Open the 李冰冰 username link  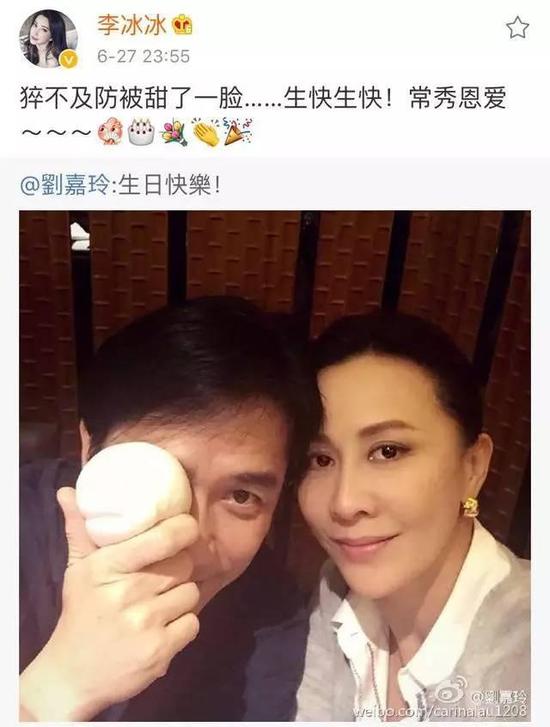tap(132, 25)
